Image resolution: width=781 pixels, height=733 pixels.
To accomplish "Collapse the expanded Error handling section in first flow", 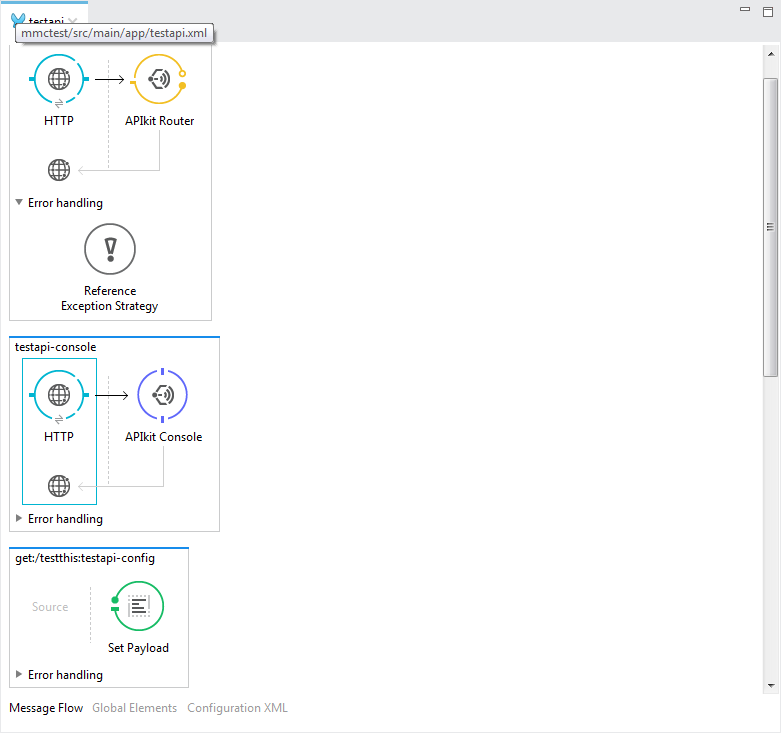I will [x=19, y=202].
